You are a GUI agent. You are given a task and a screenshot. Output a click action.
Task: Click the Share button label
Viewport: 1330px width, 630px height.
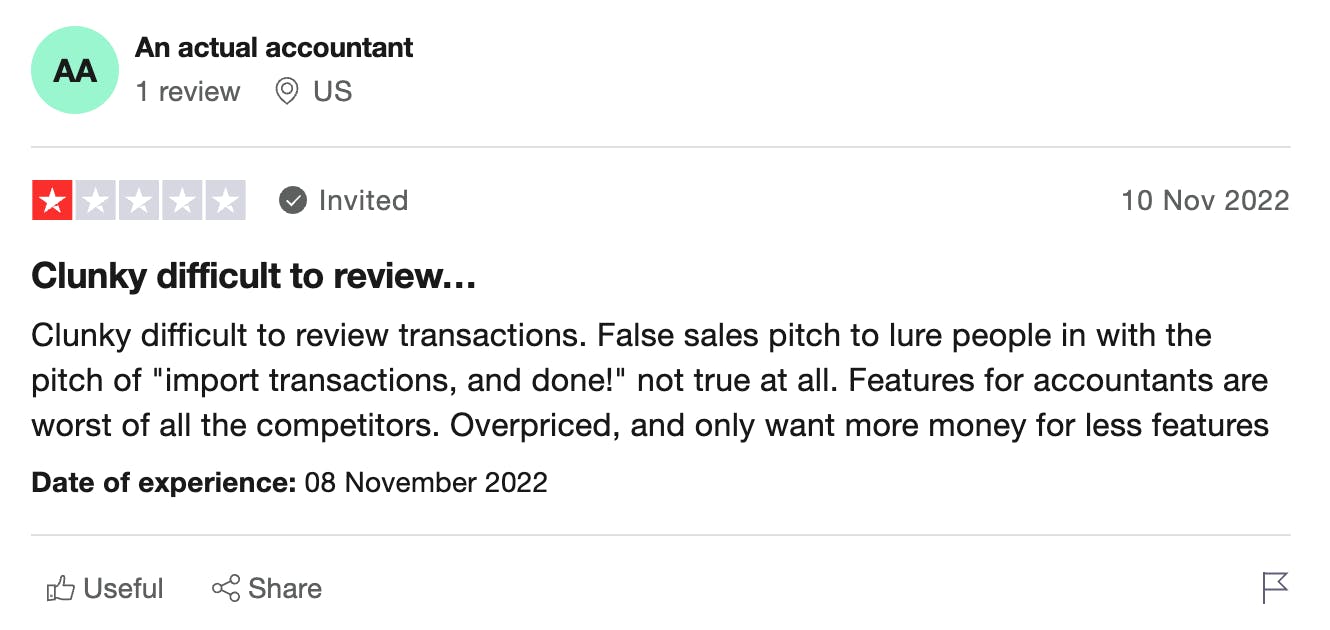[x=285, y=589]
